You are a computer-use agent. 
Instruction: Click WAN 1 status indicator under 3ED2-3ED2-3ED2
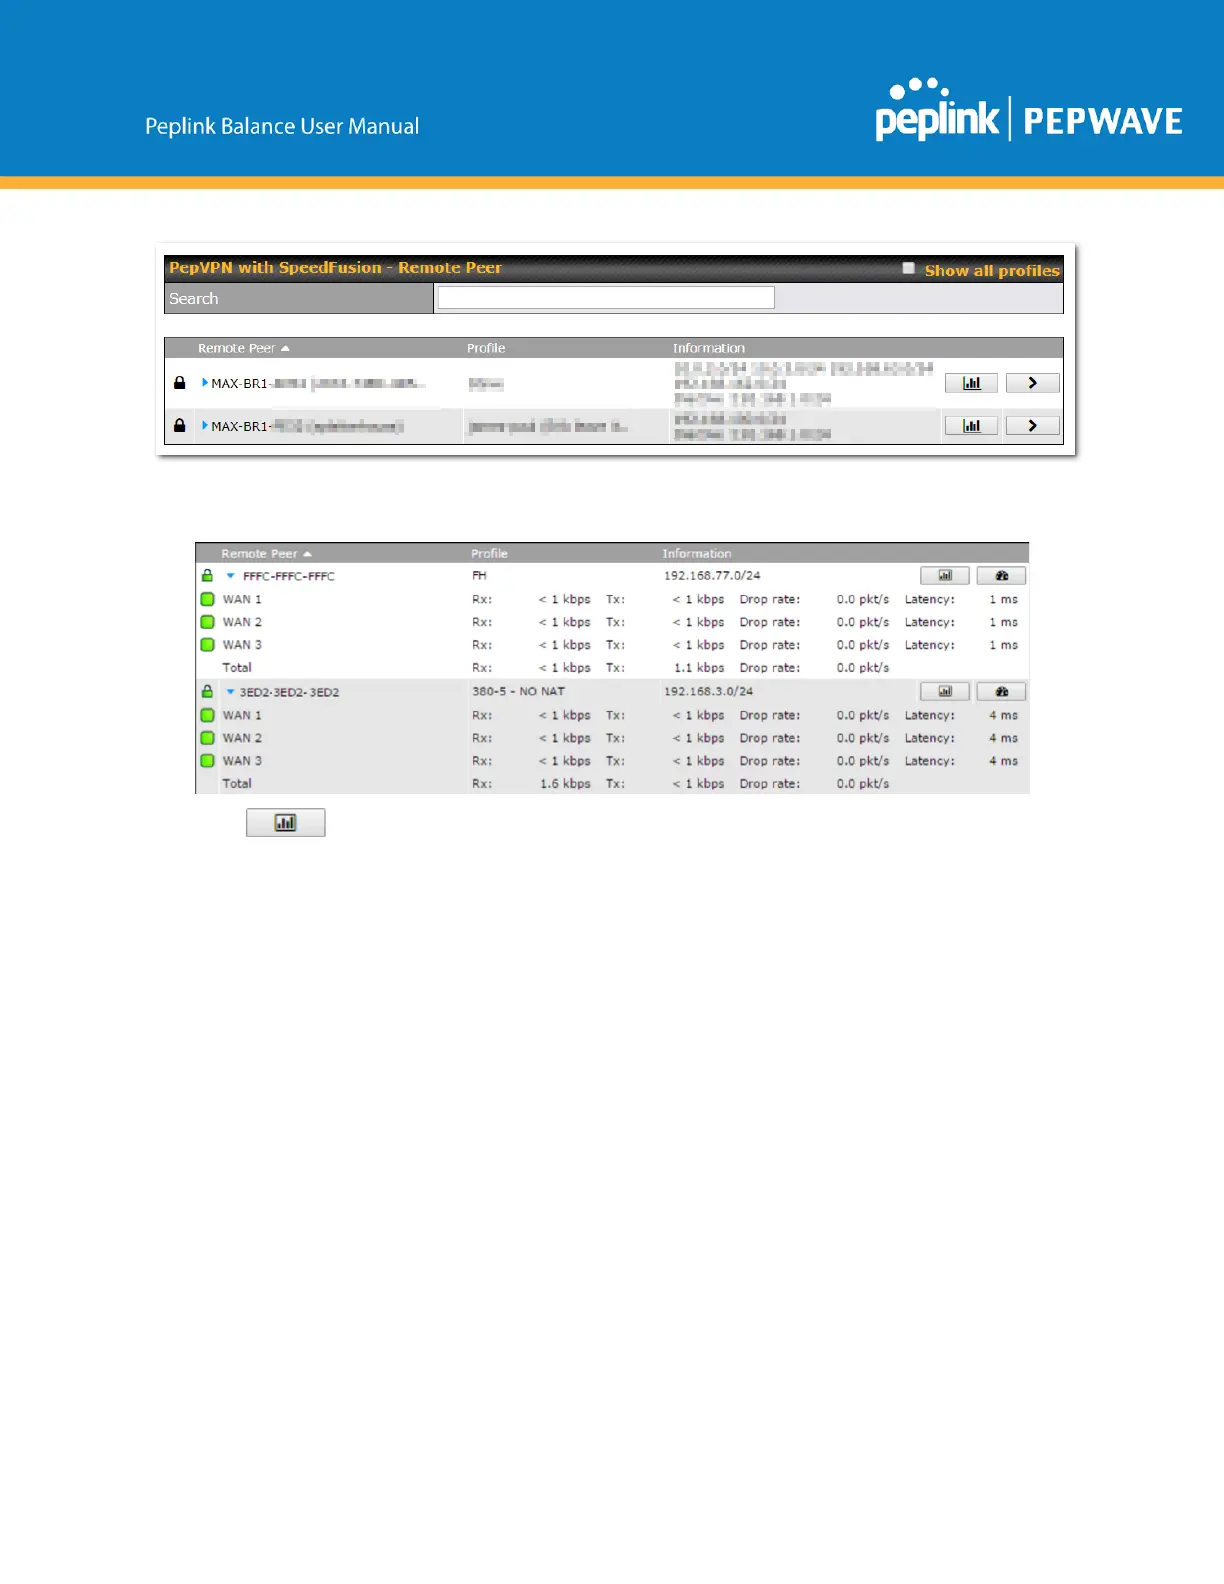(x=208, y=716)
